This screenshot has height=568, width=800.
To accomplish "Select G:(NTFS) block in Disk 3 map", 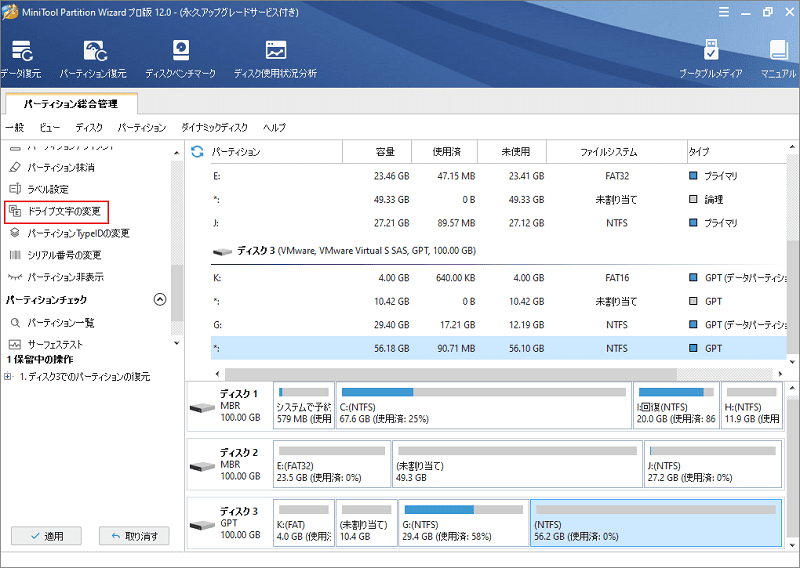I will coord(463,523).
